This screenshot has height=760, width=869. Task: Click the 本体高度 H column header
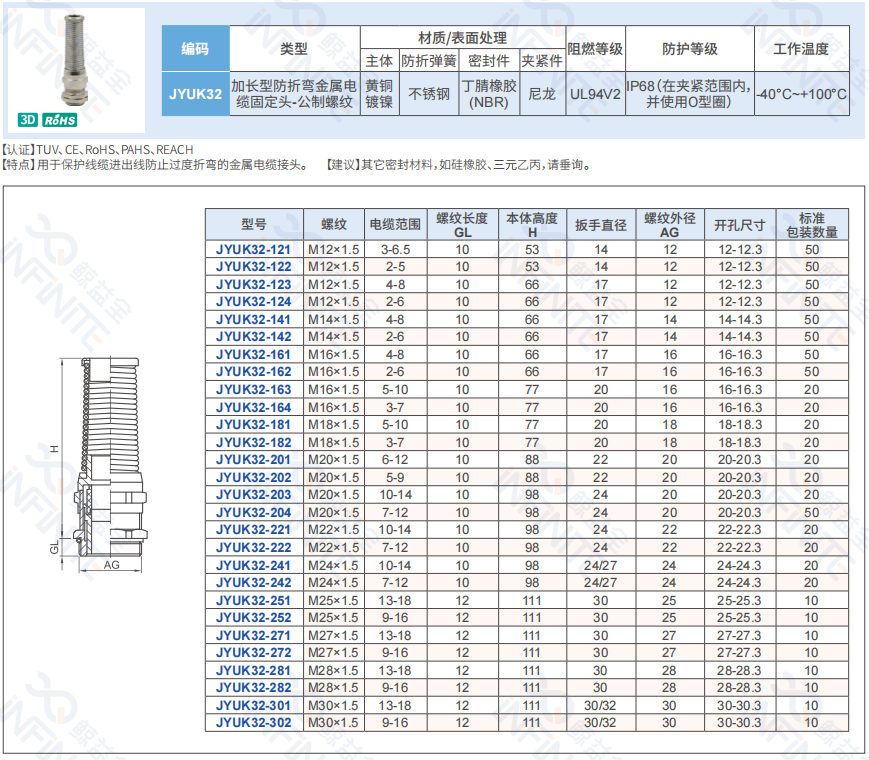click(532, 225)
